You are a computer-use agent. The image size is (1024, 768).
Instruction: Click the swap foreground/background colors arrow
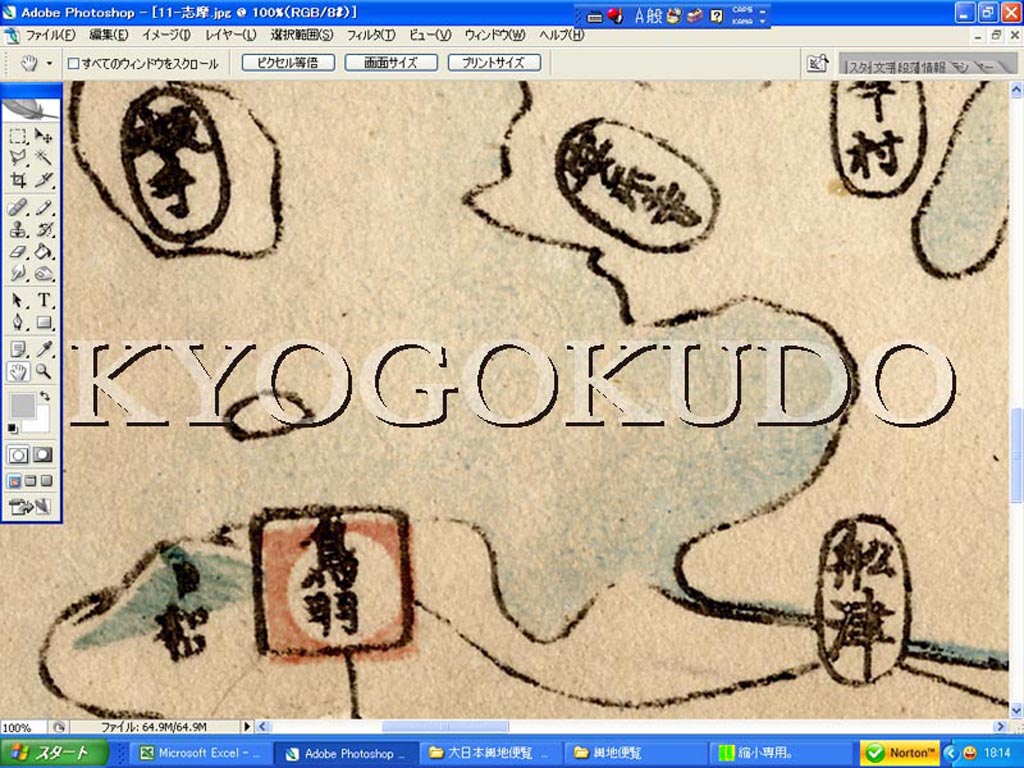click(44, 396)
